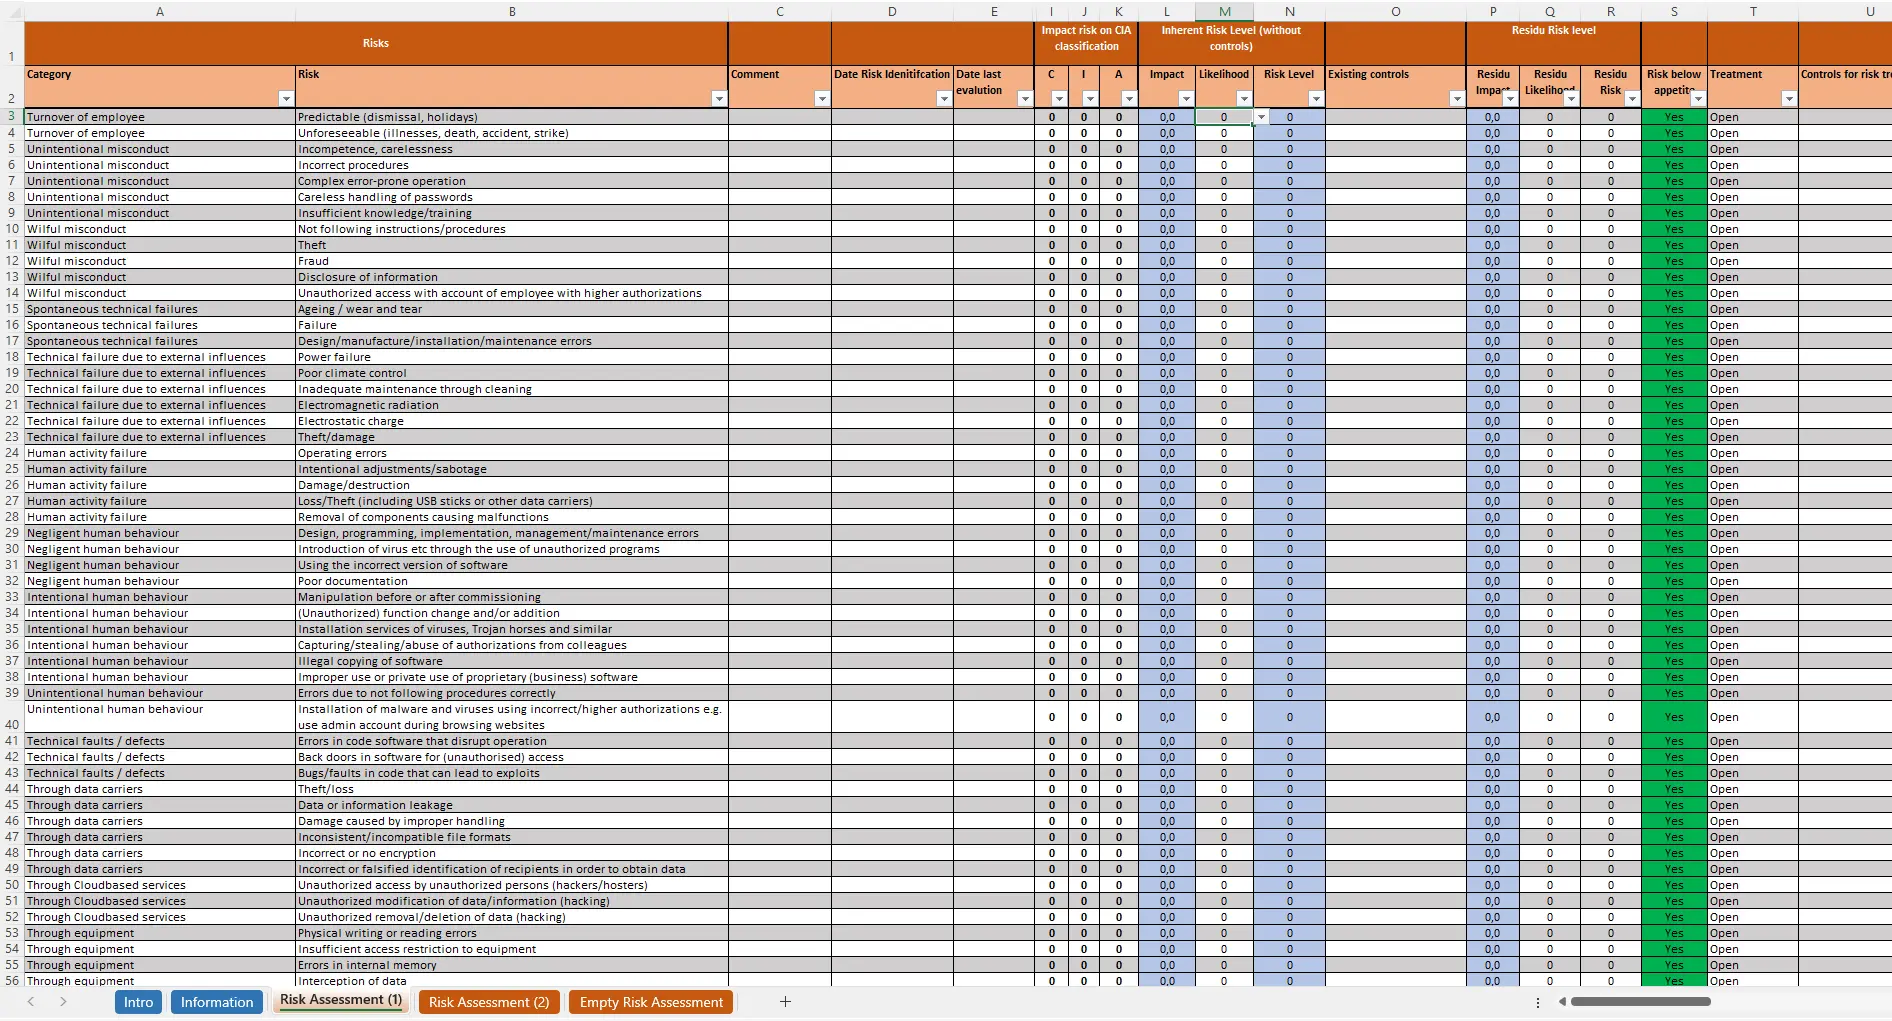Open the Intro sheet tab

138,1002
